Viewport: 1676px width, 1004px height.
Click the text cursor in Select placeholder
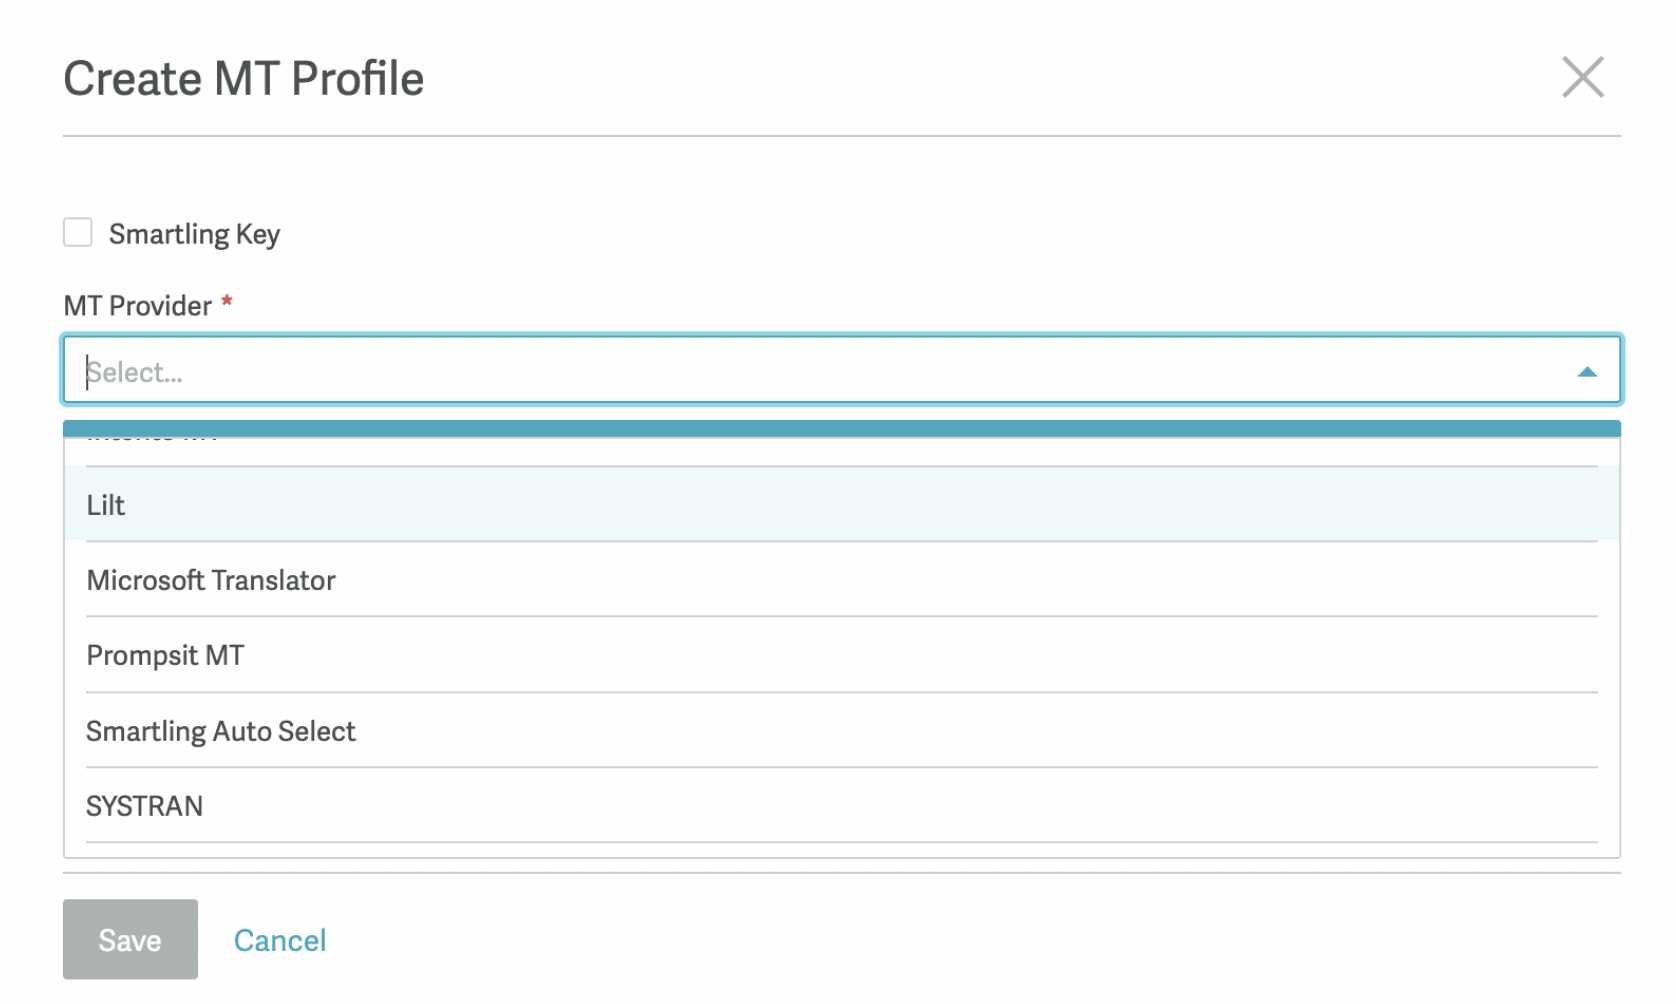(87, 372)
